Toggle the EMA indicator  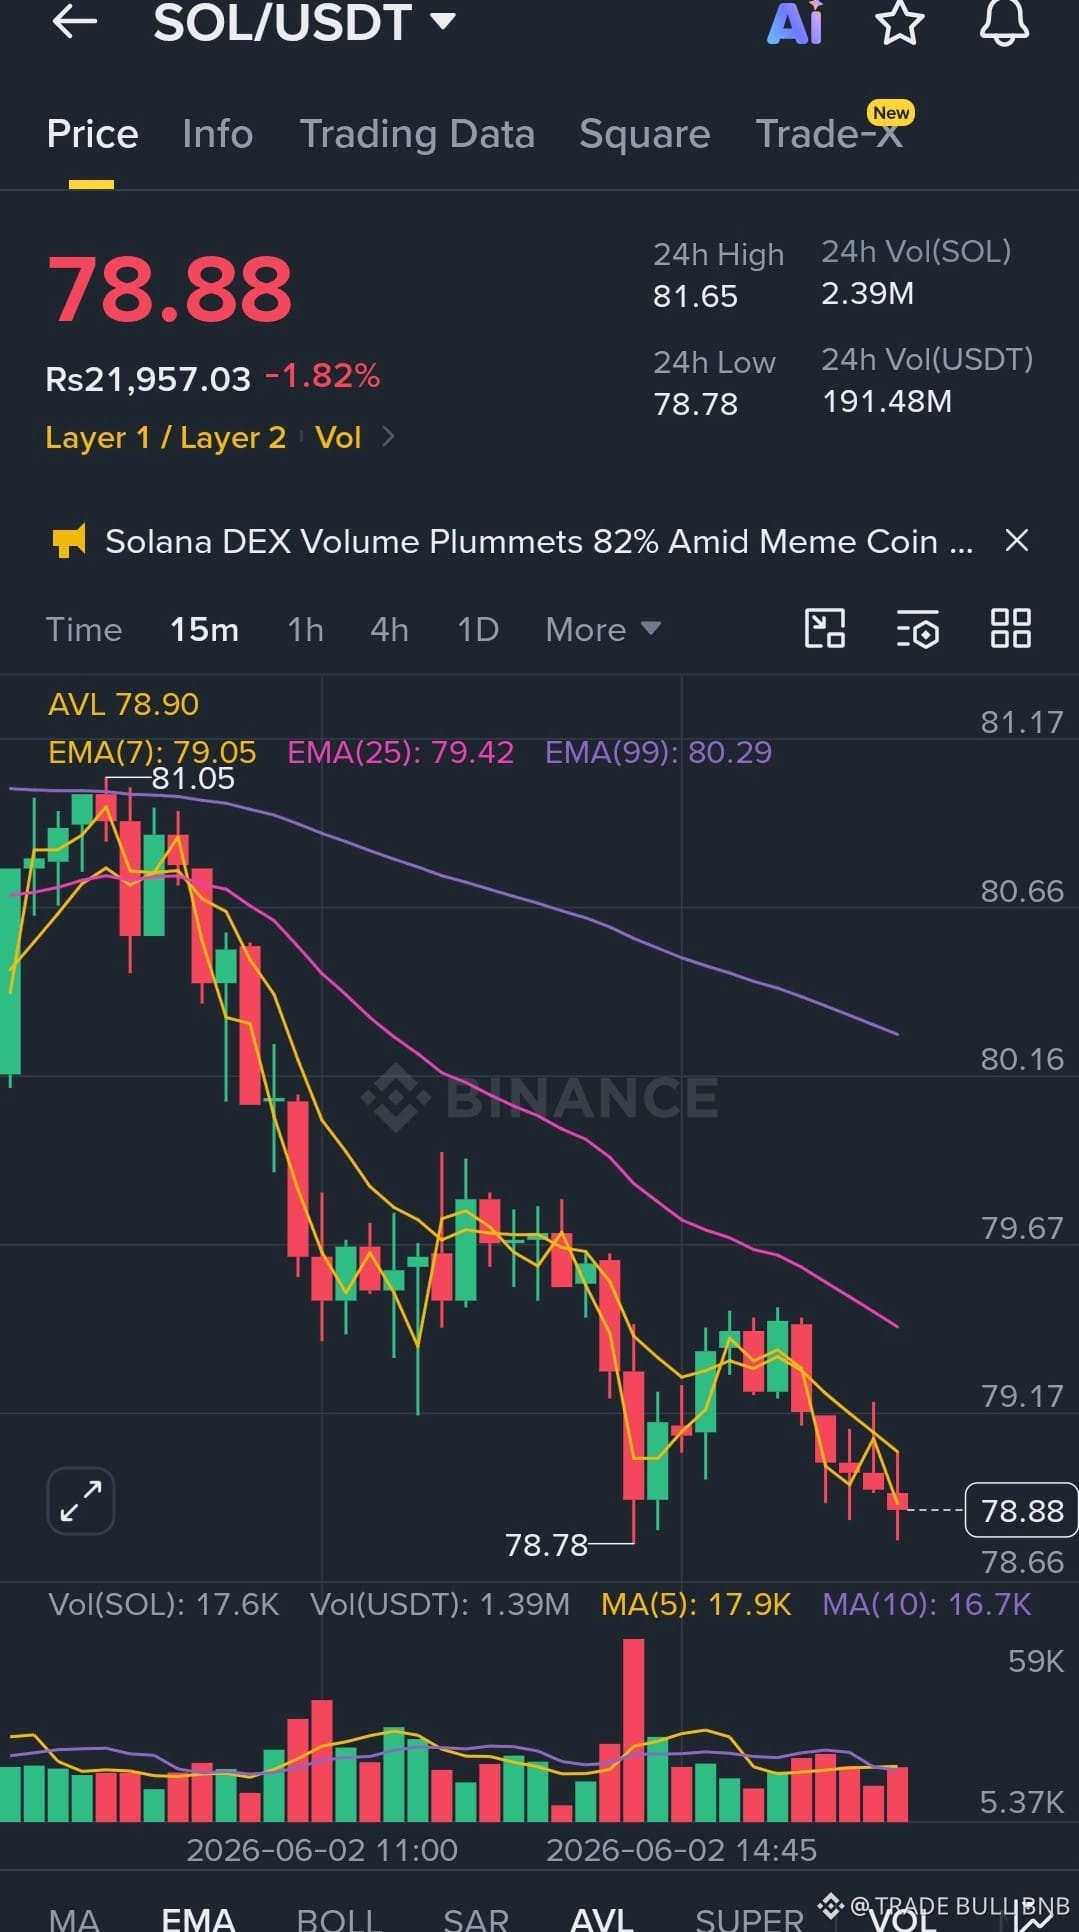(x=198, y=1919)
